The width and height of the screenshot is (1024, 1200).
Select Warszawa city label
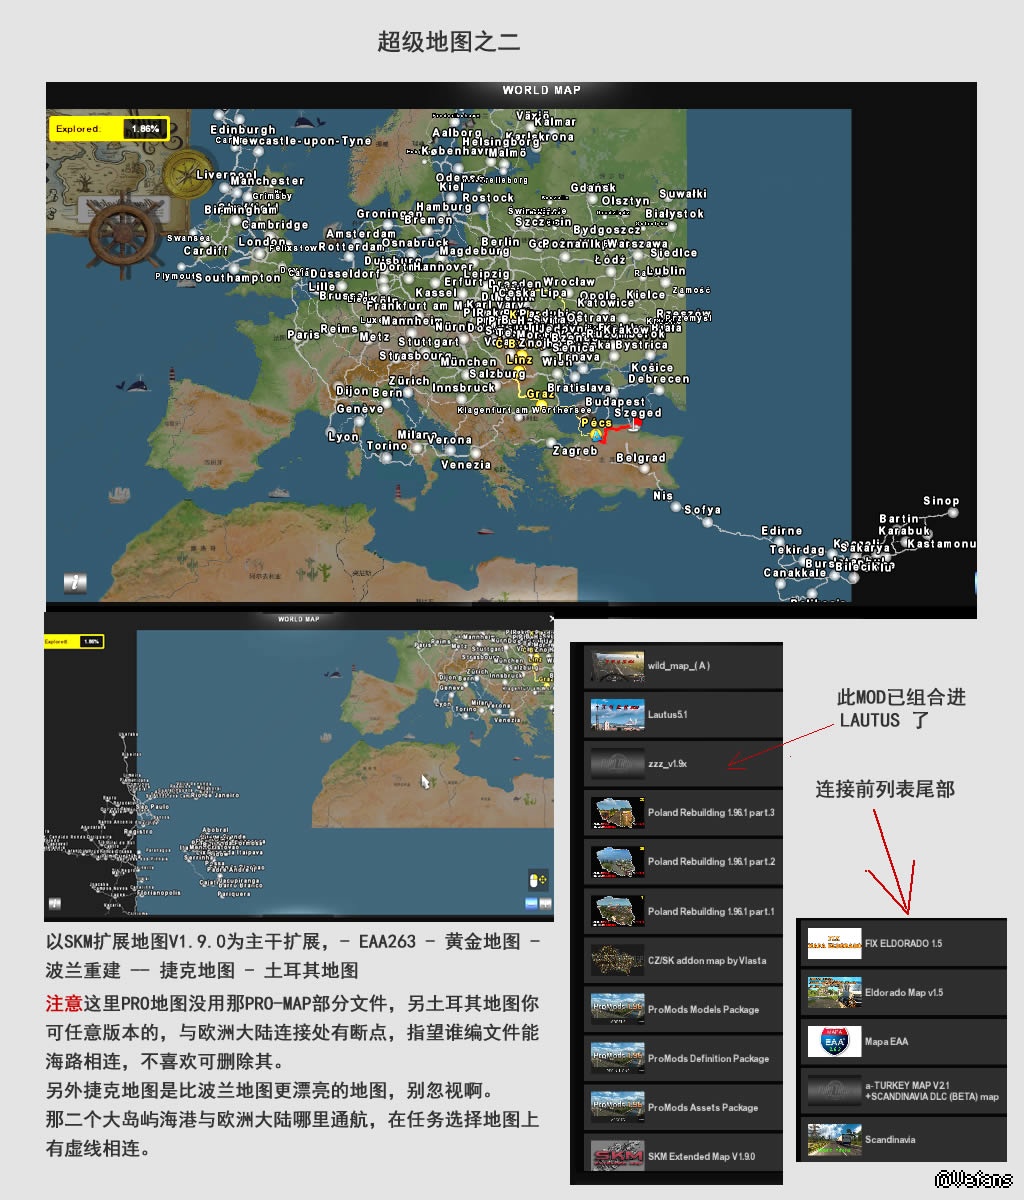[637, 244]
